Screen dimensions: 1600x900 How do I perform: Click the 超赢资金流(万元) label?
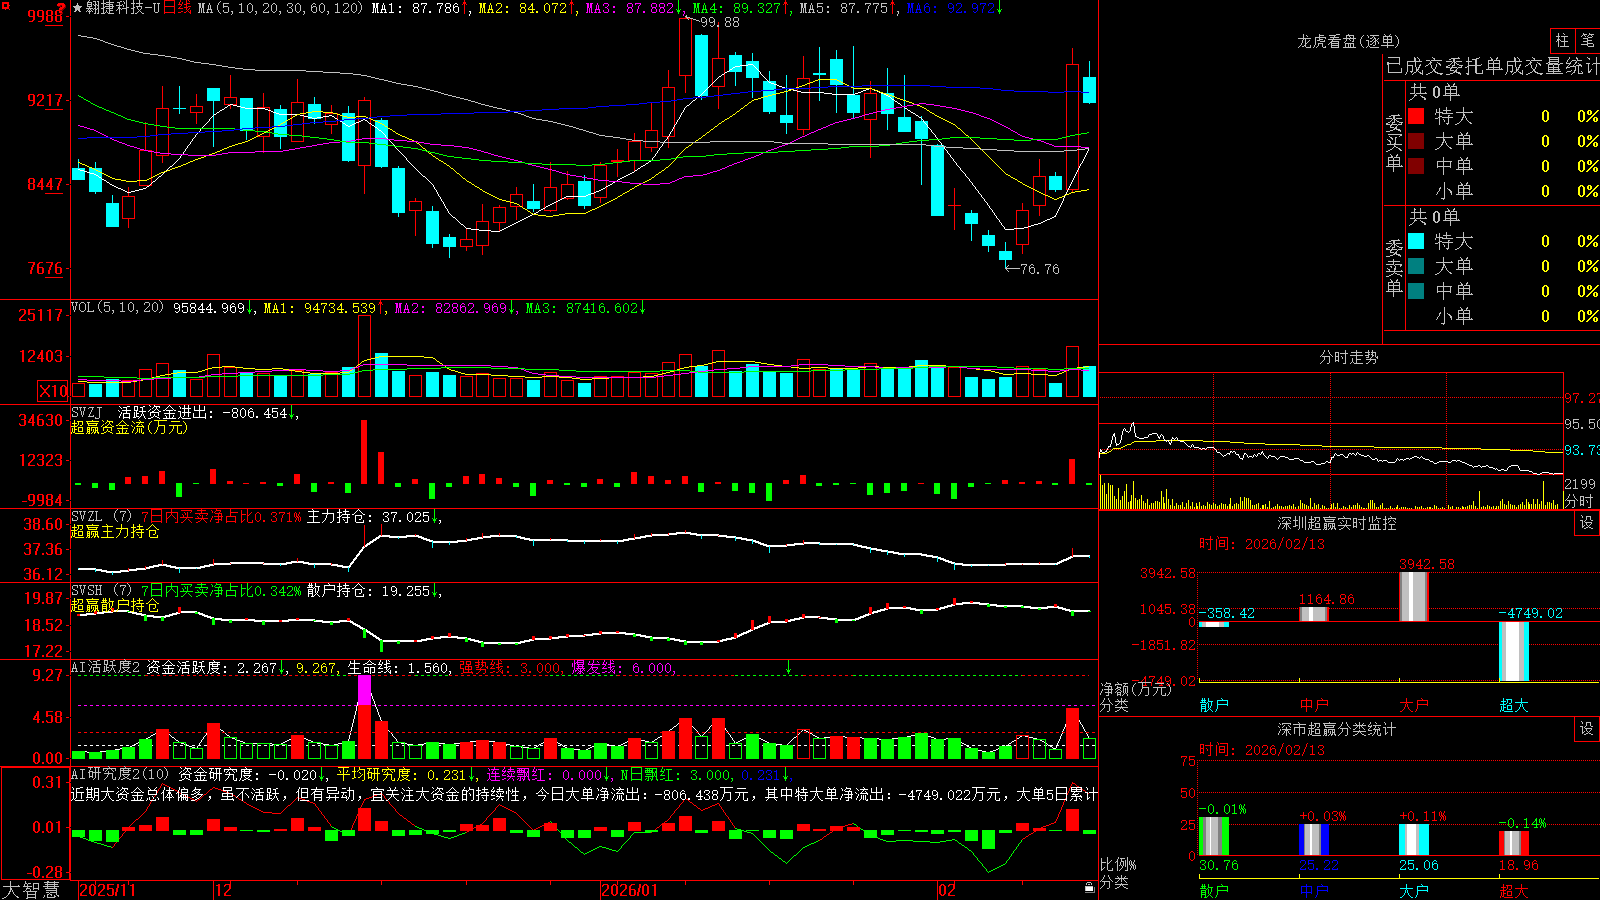(x=129, y=427)
